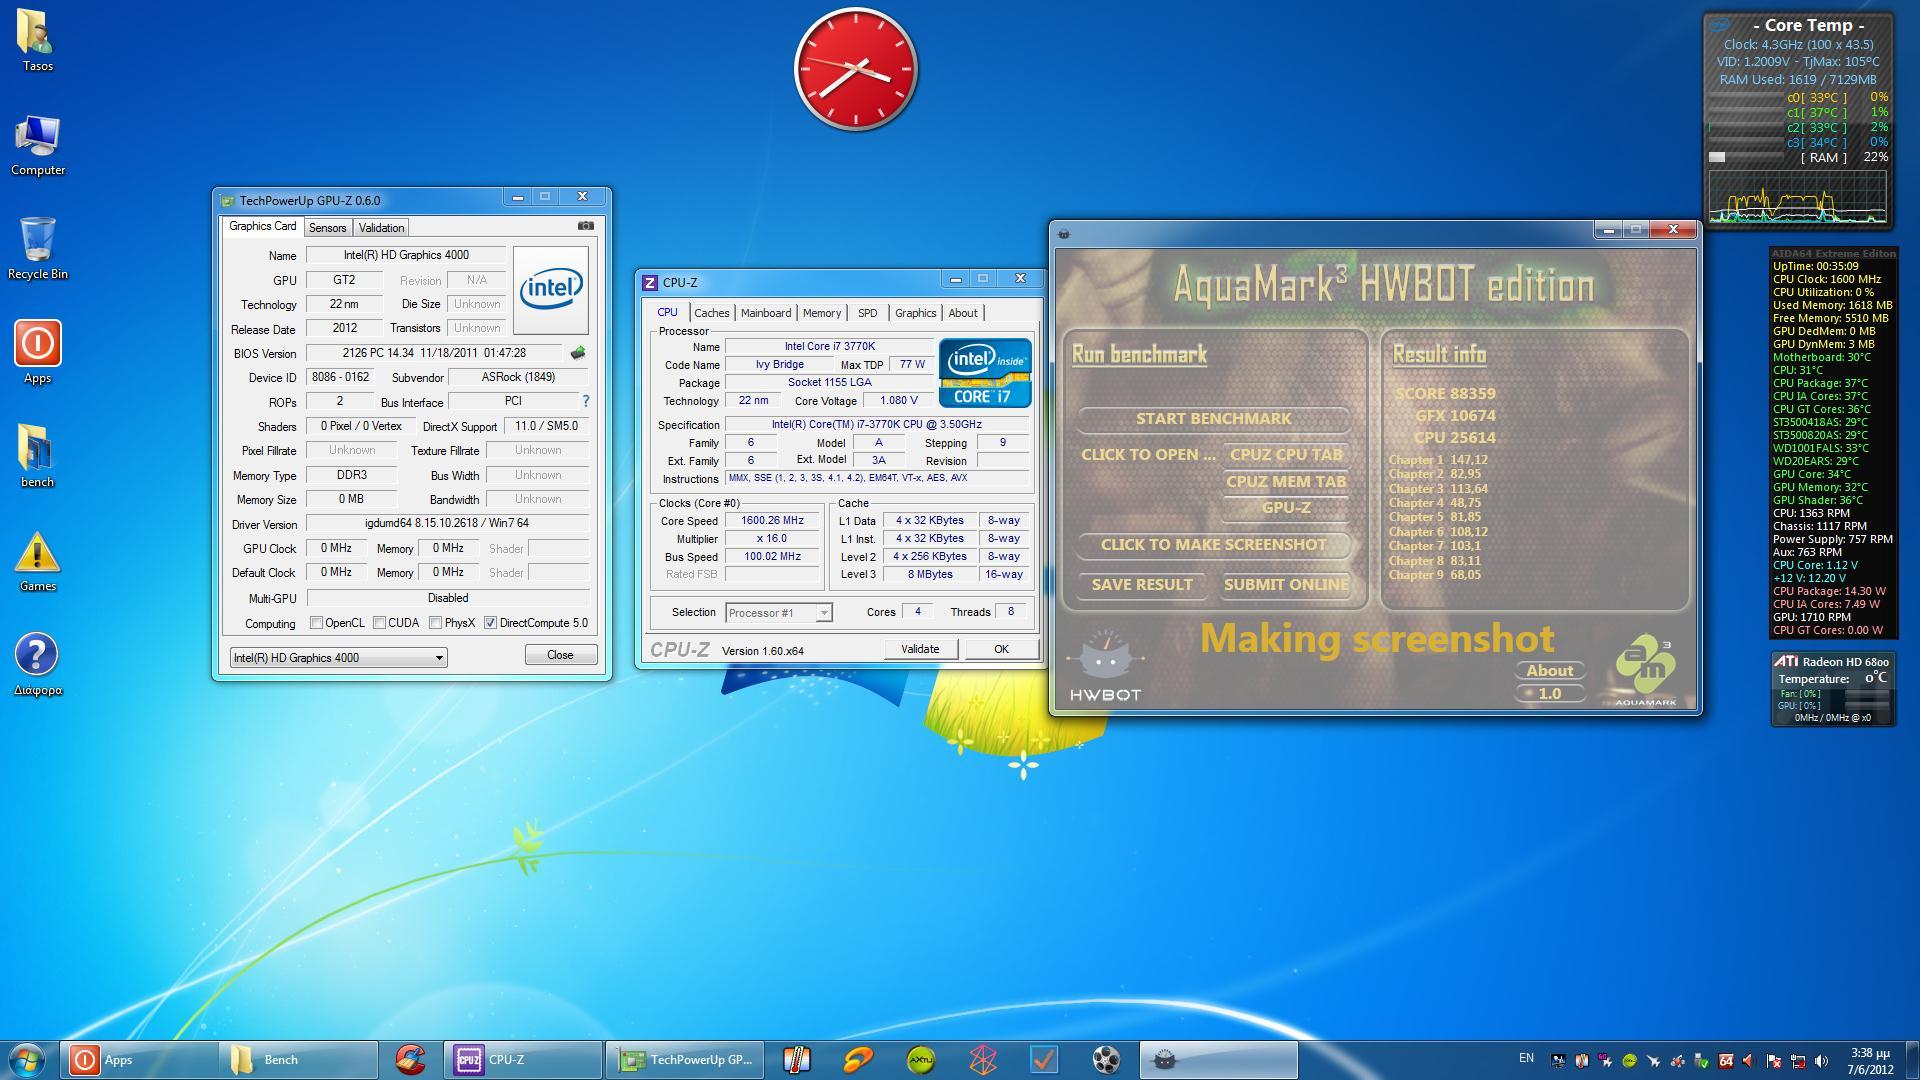
Task: Toggle the PhysX checkbox in GPU-Z
Action: [436, 622]
